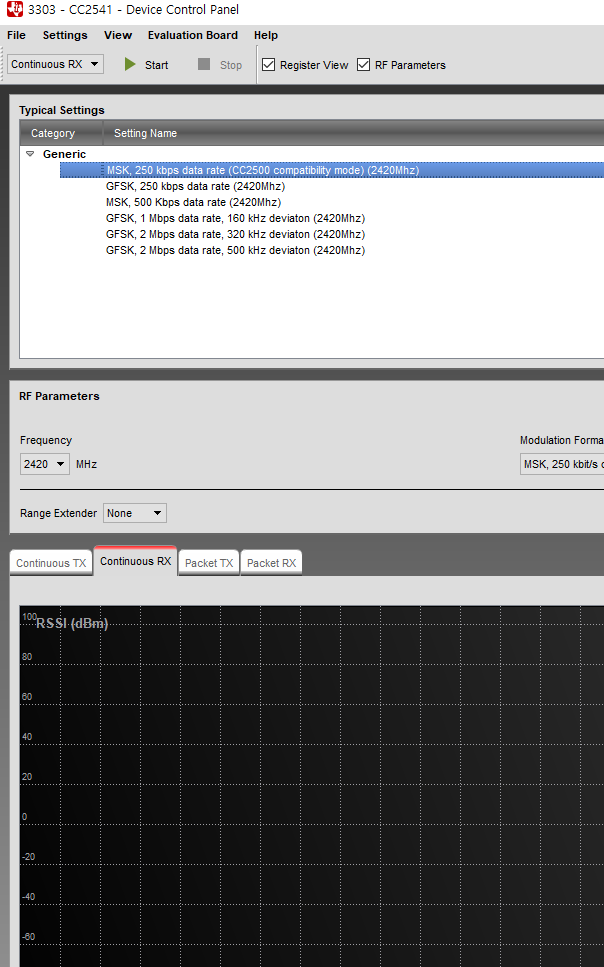Toggle the Register View checkbox

pyautogui.click(x=268, y=65)
